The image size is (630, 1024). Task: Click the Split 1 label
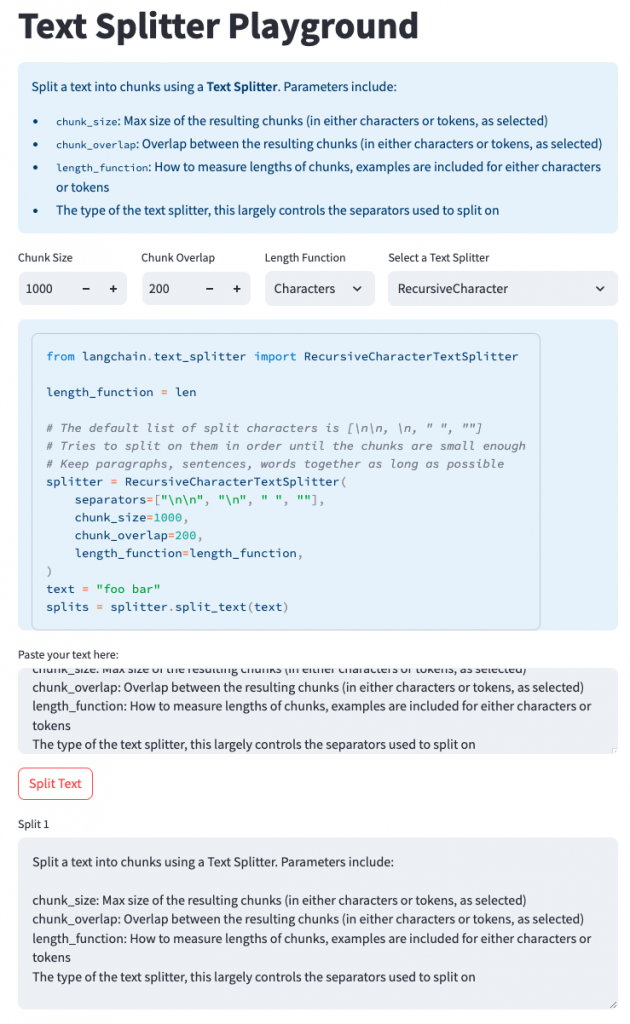point(33,824)
